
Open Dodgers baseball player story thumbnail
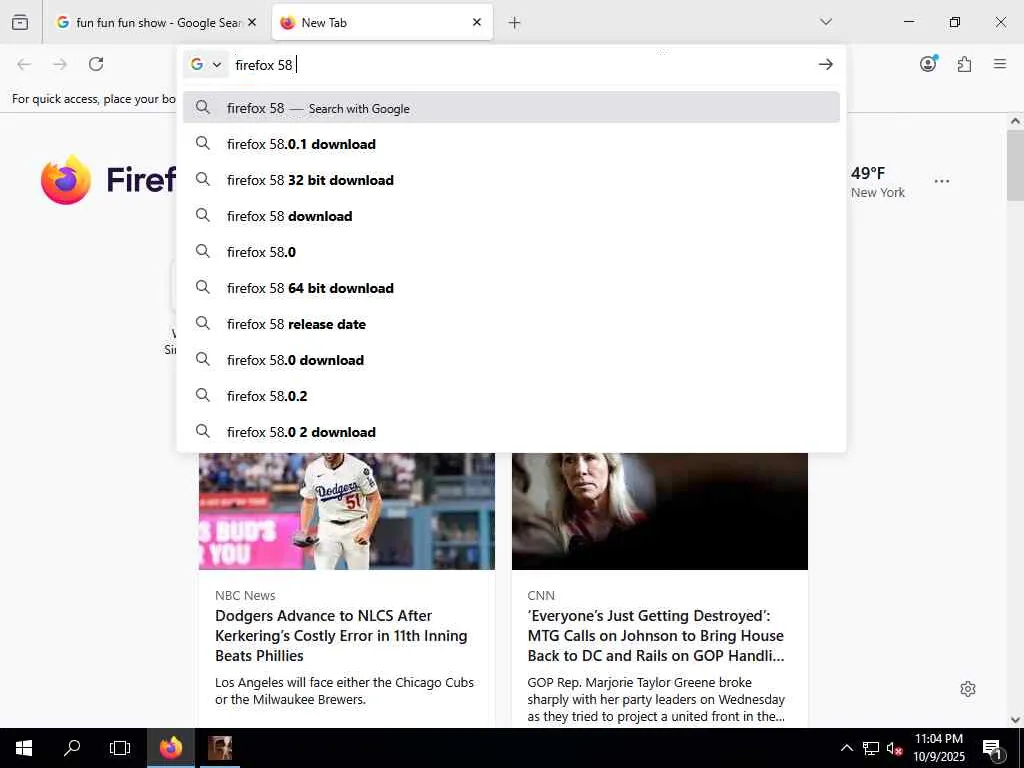tap(347, 511)
